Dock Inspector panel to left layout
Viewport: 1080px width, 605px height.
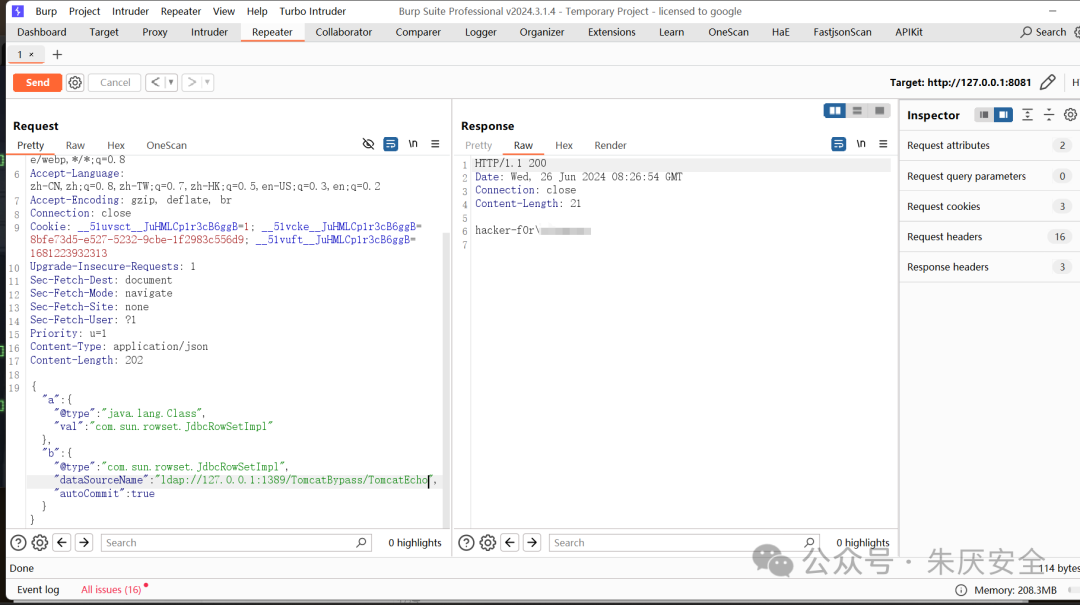click(984, 115)
